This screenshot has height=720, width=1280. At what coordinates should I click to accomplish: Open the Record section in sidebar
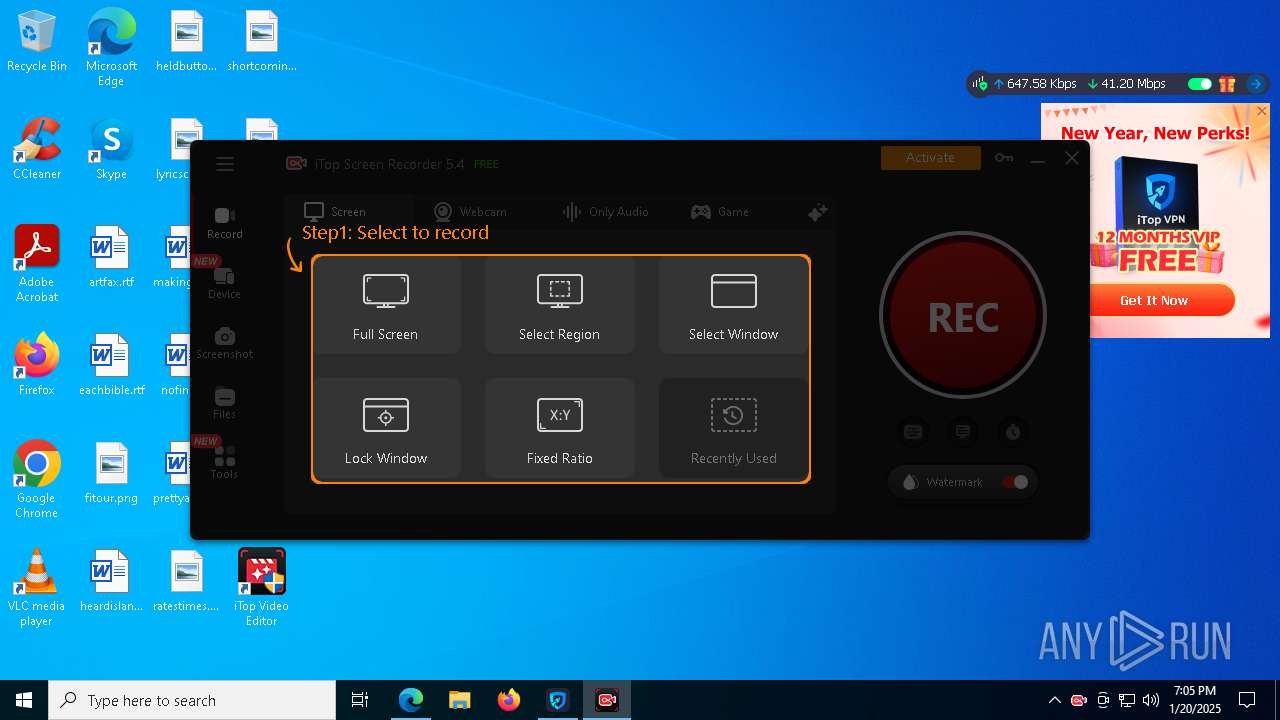pos(225,223)
